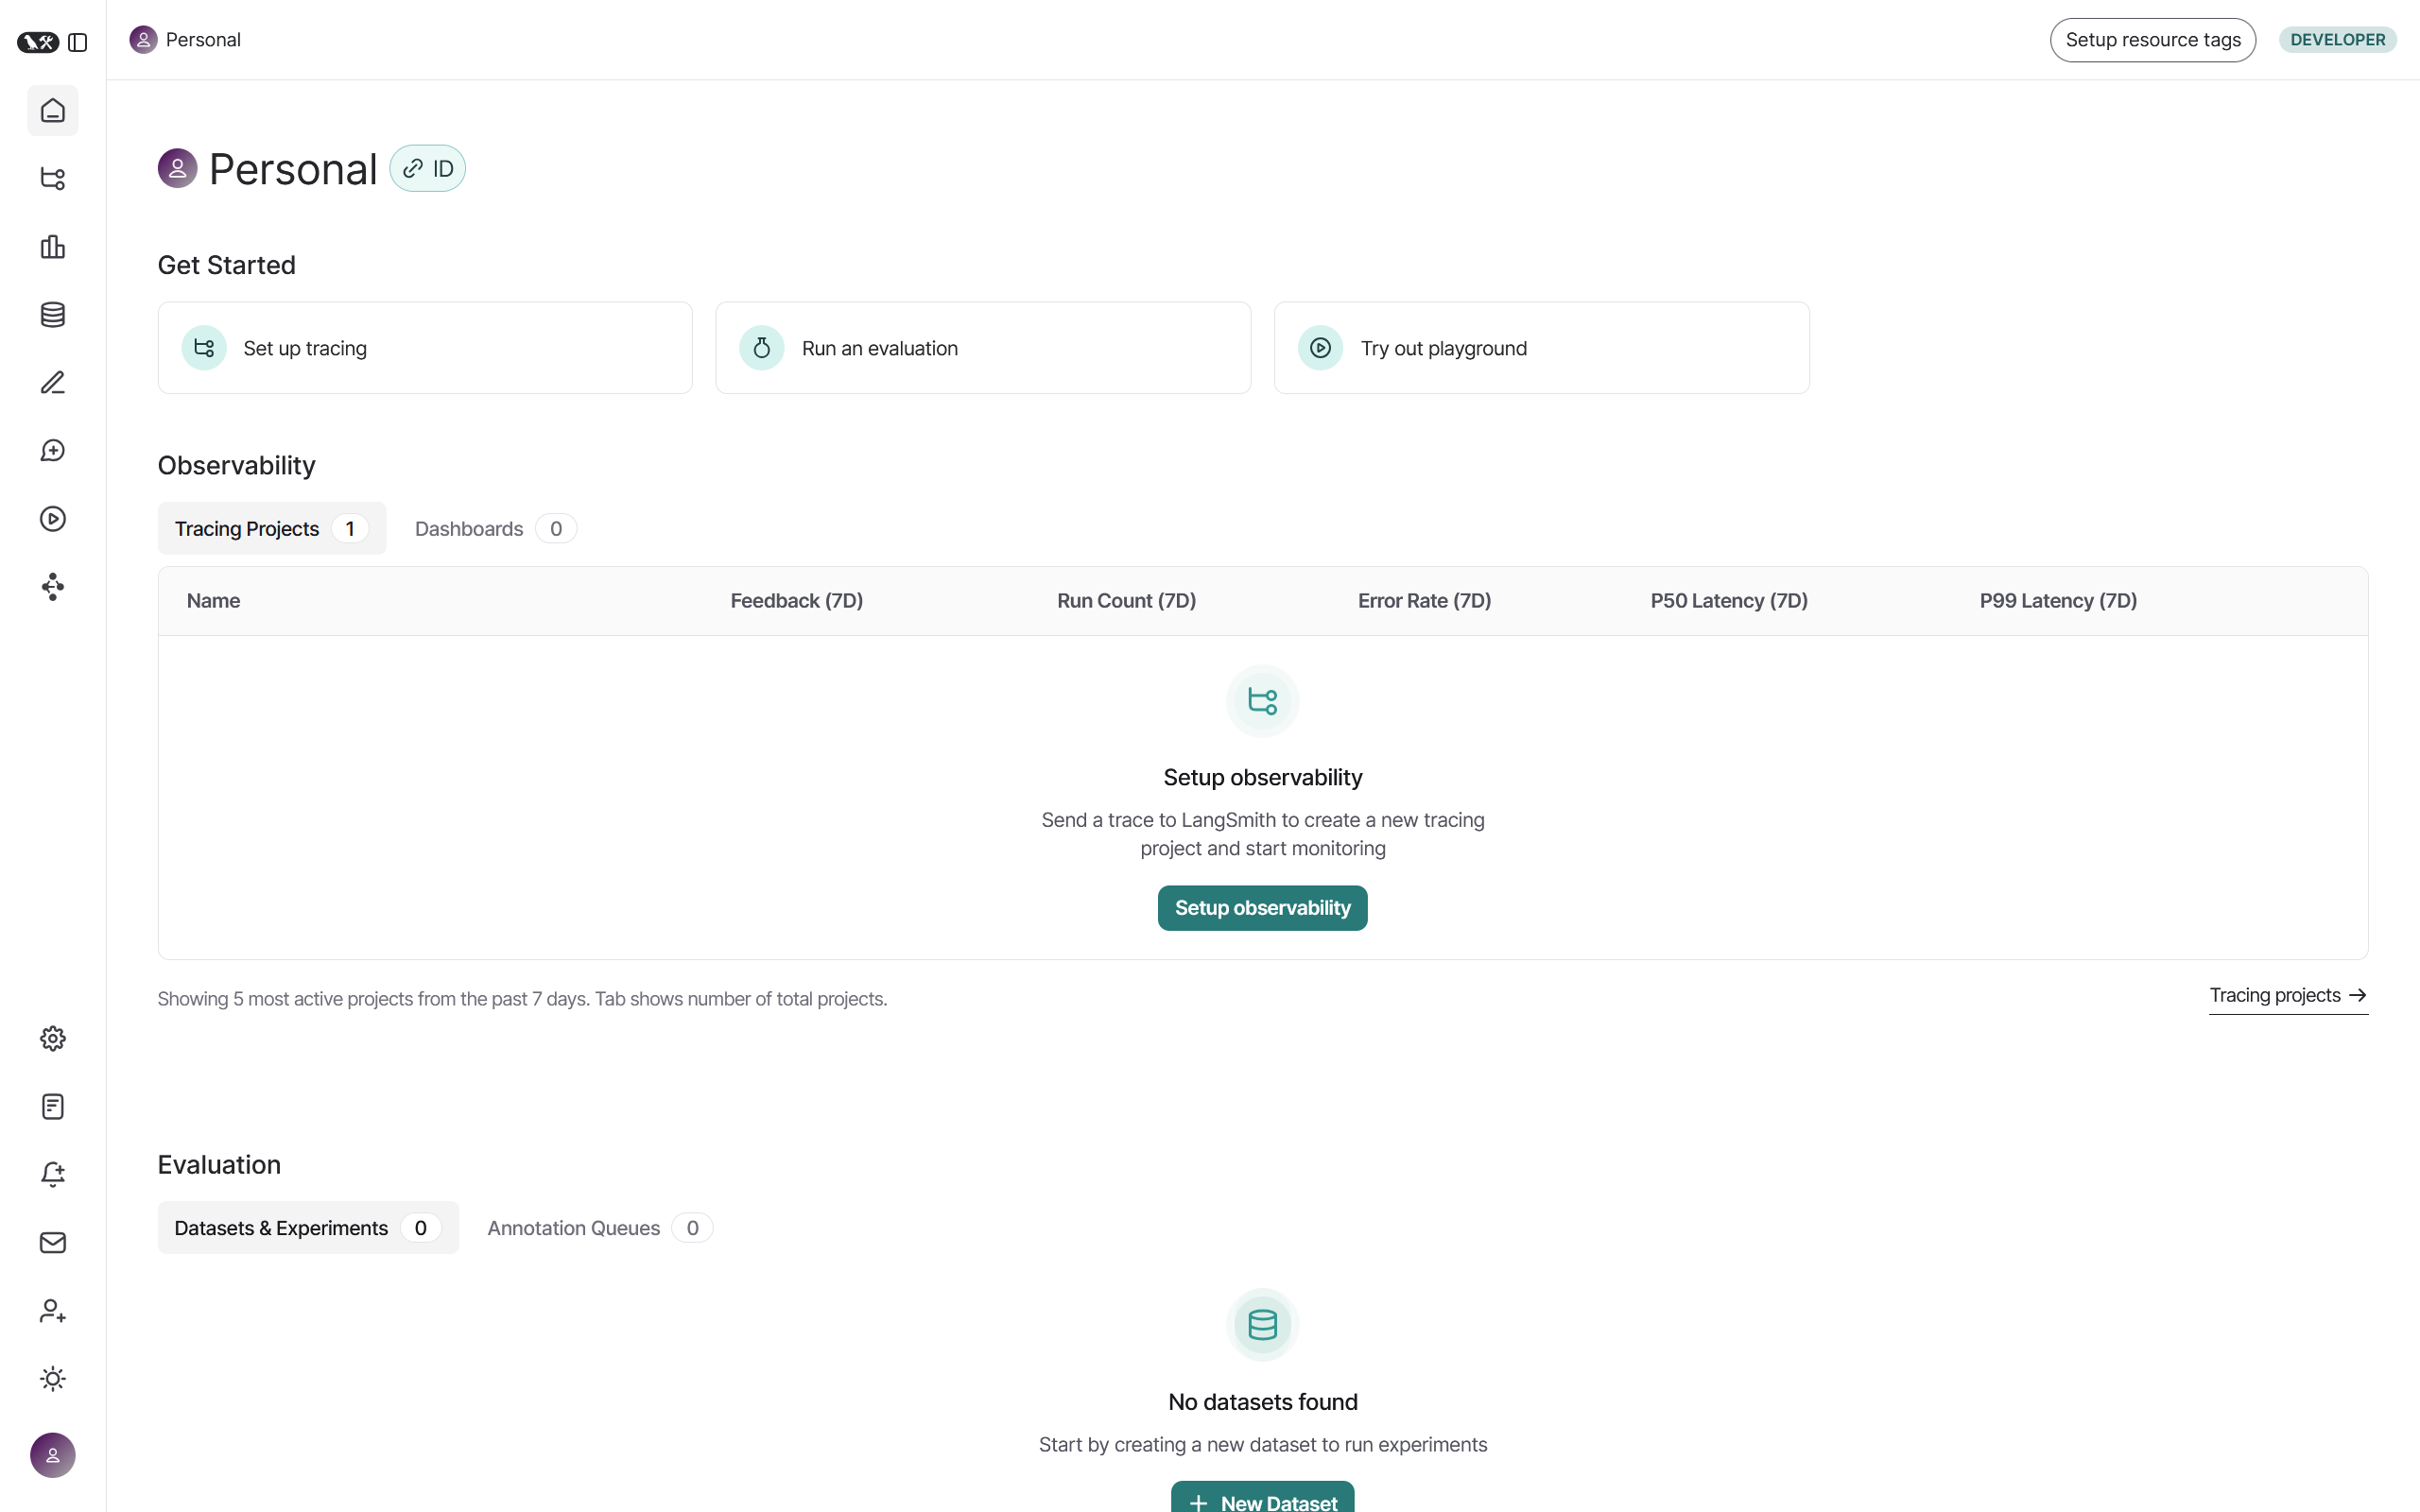Click the Personal avatar beside page title
The image size is (2420, 1512).
click(x=178, y=168)
